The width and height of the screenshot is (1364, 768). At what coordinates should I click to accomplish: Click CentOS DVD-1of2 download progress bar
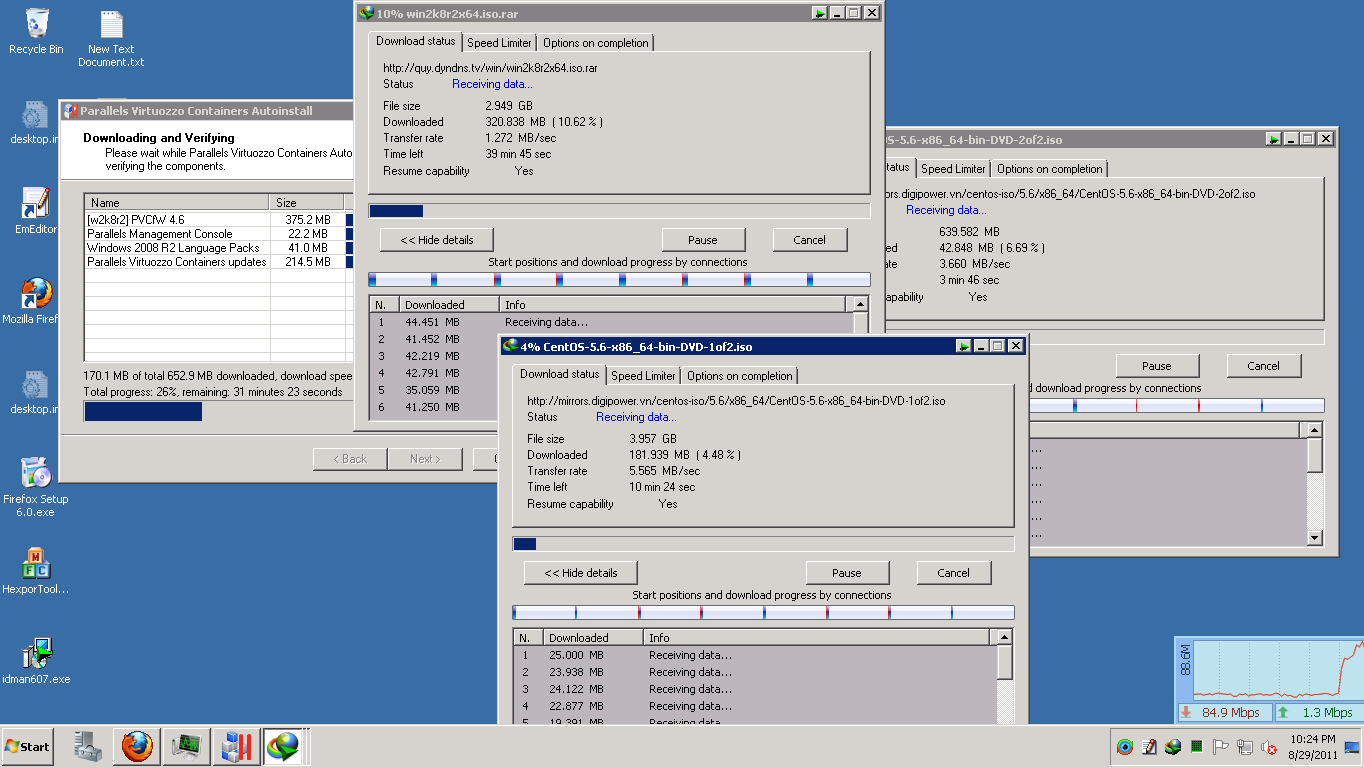(763, 544)
